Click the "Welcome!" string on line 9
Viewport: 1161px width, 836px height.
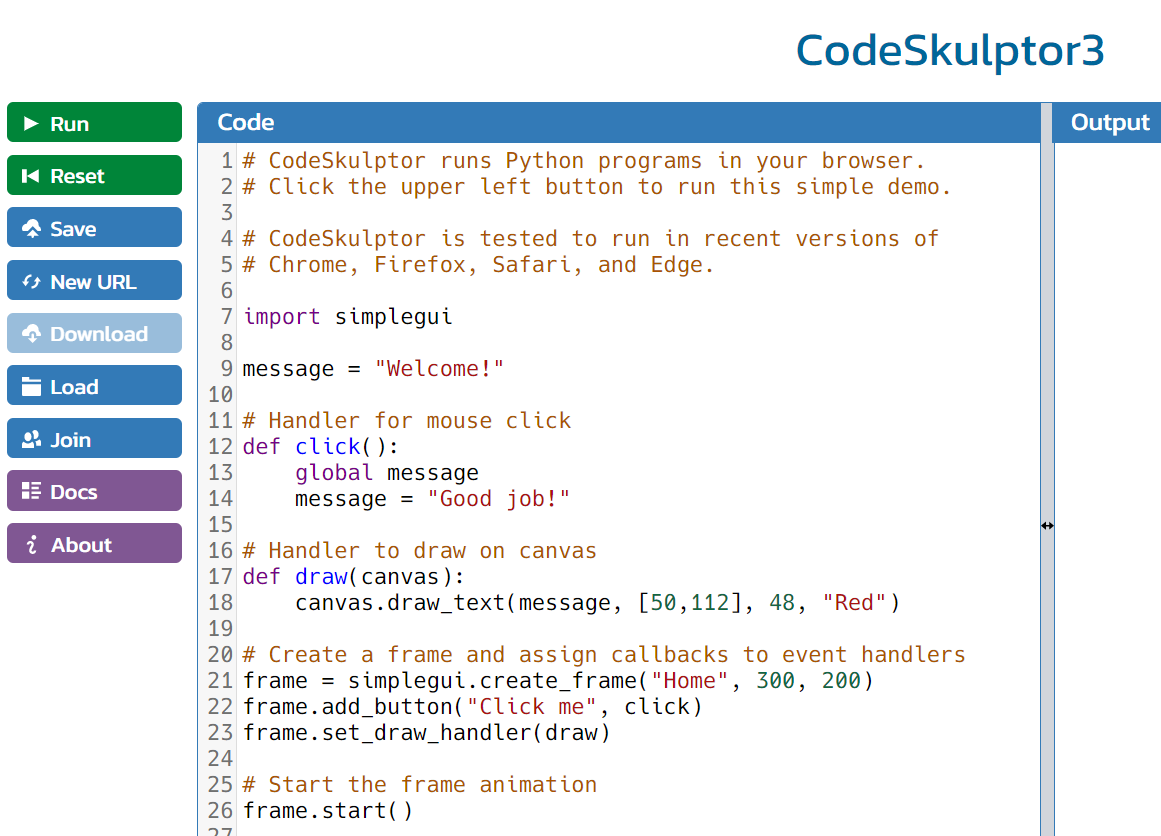coord(439,369)
